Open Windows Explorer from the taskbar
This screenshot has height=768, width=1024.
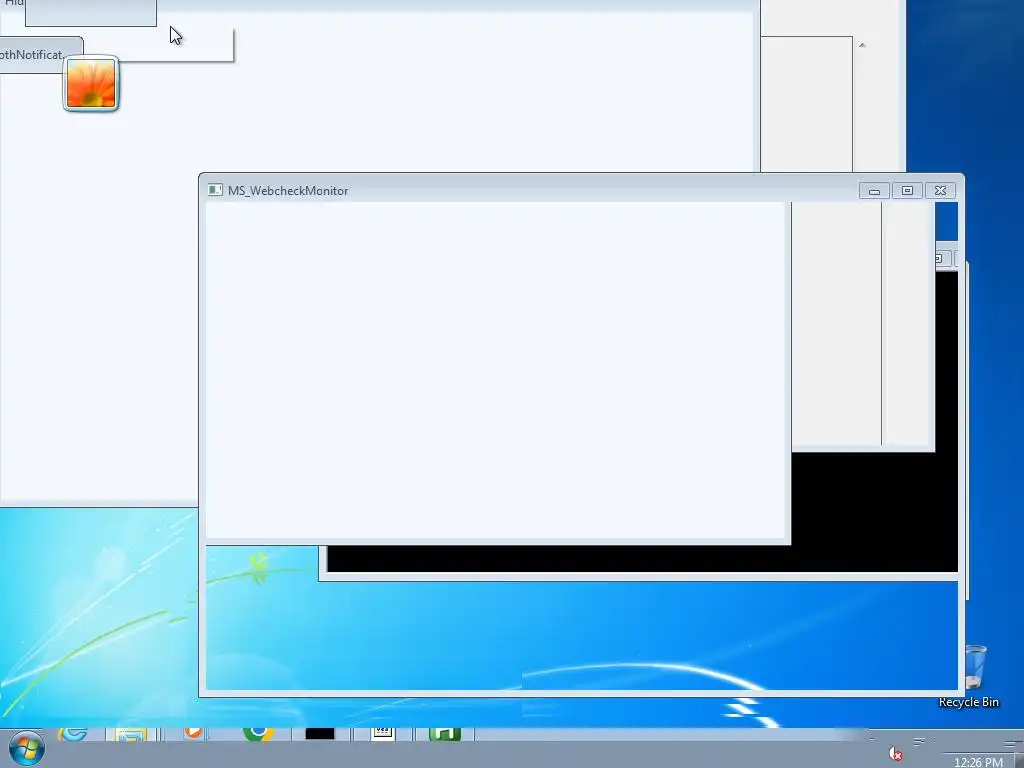coord(131,735)
